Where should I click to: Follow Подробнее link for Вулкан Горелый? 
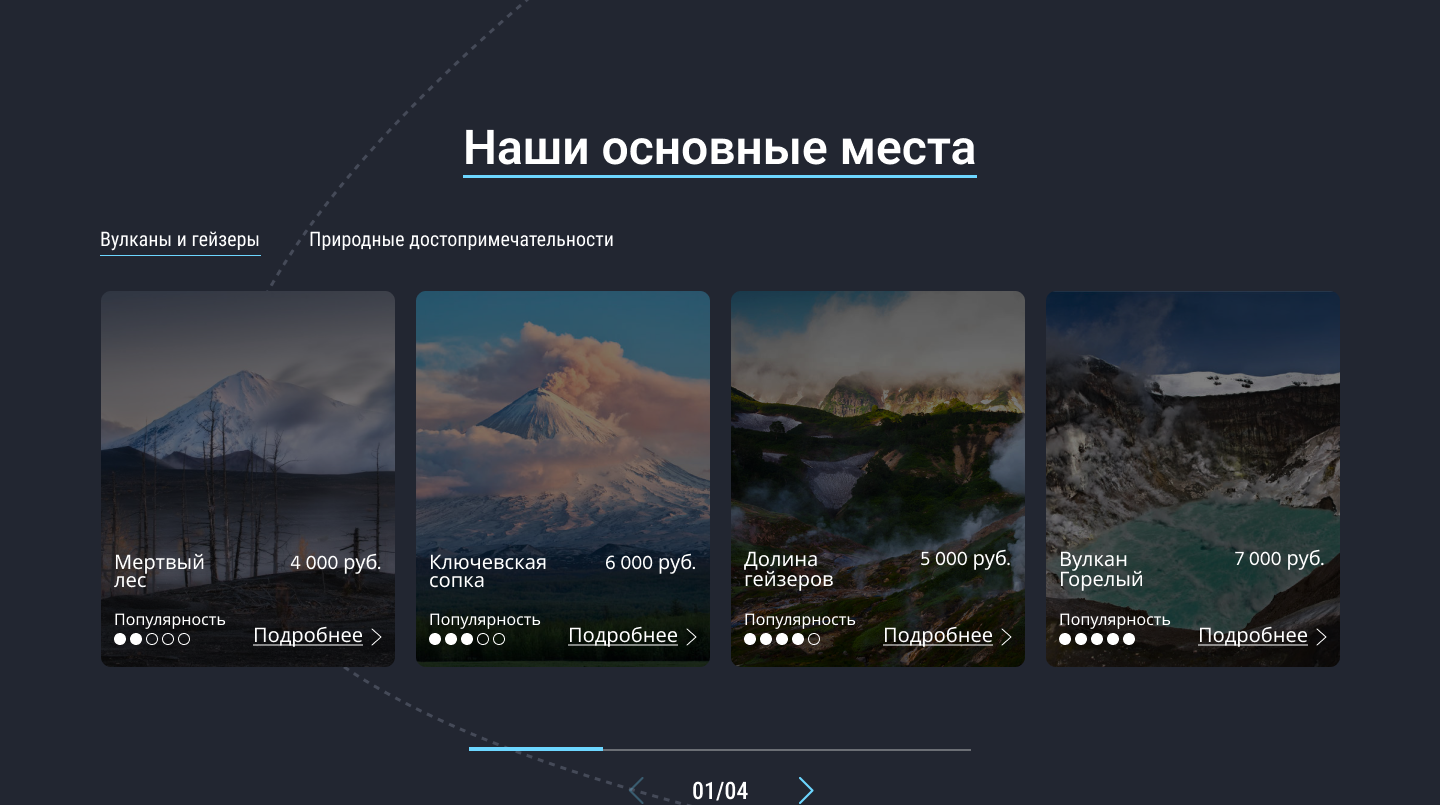point(1253,636)
